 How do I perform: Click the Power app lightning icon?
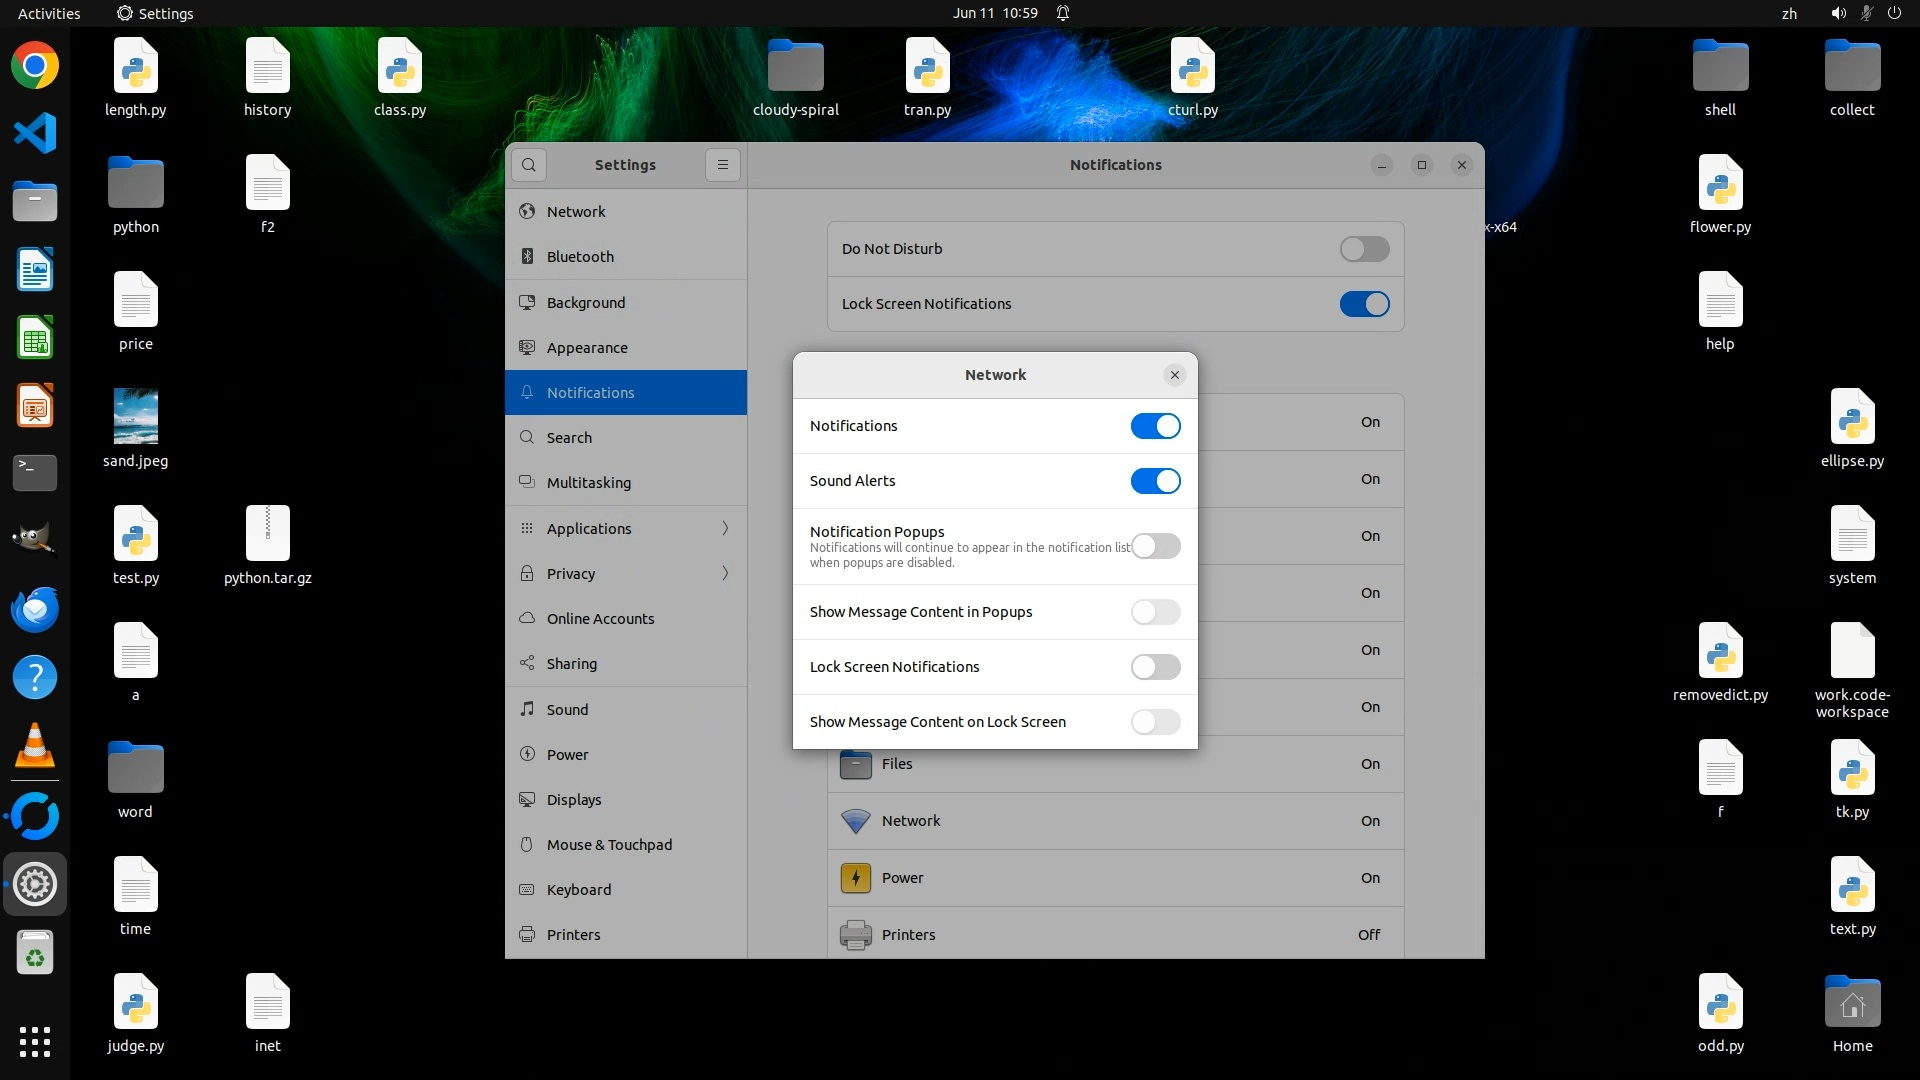[855, 878]
